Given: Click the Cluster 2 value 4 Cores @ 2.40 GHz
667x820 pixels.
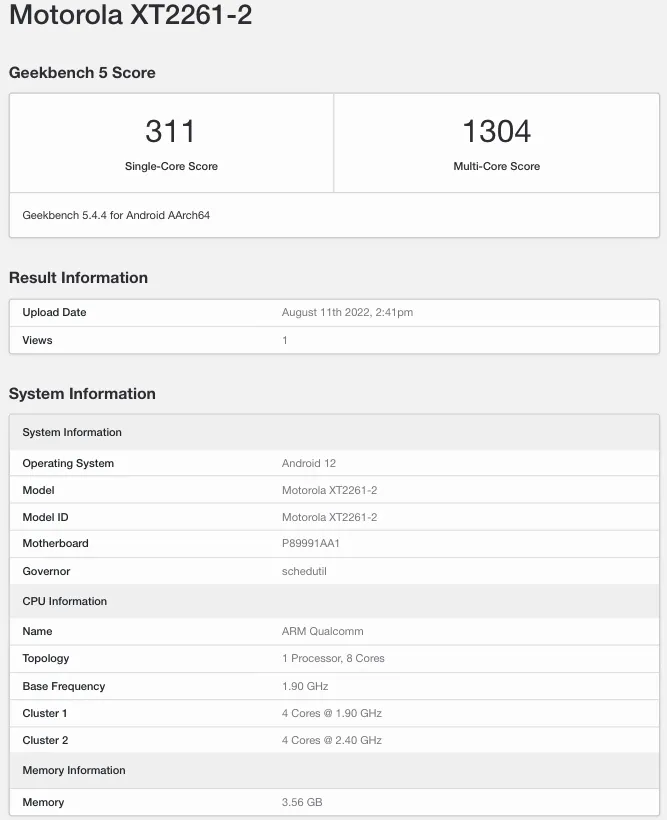Looking at the screenshot, I should [332, 741].
